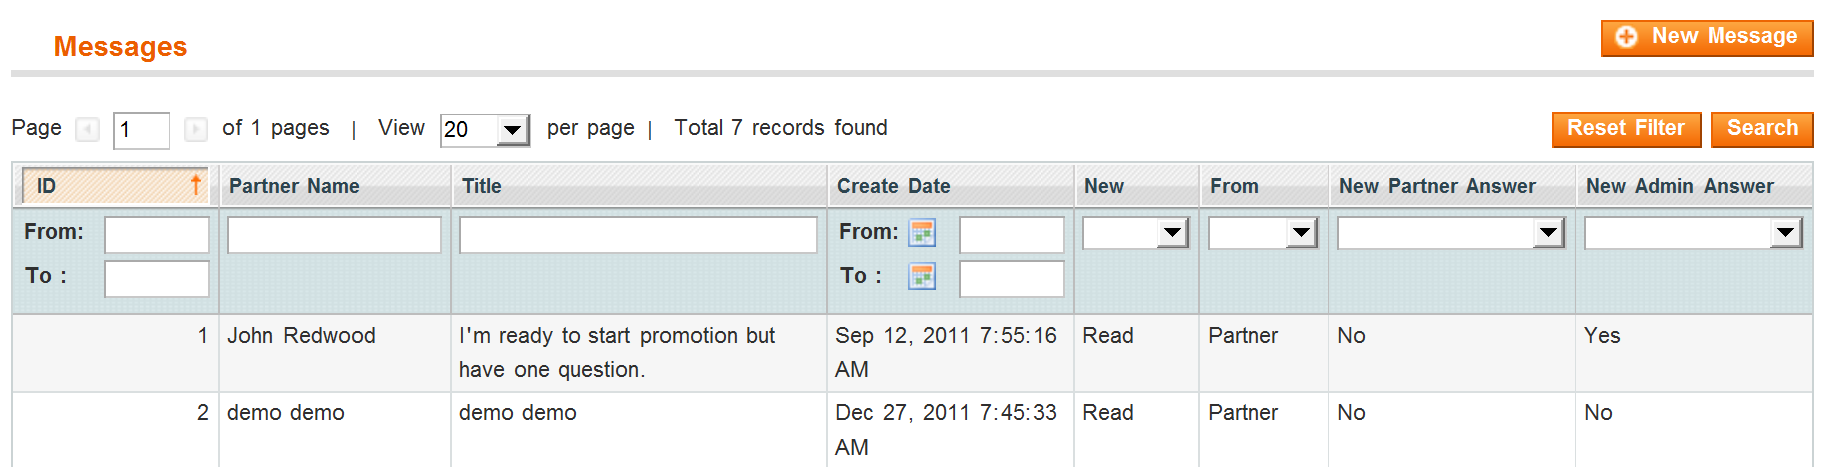Viewport: 1832px width, 467px height.
Task: Sort by Create Date column header
Action: point(894,186)
